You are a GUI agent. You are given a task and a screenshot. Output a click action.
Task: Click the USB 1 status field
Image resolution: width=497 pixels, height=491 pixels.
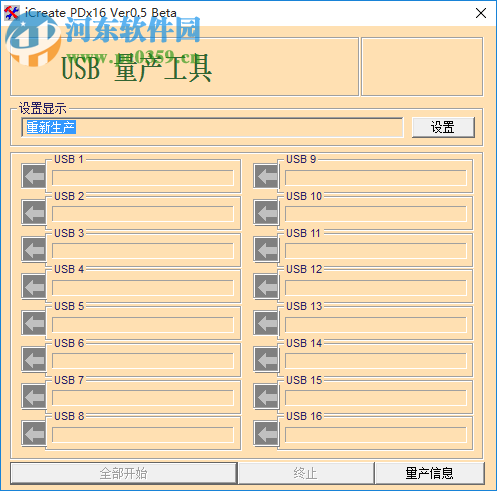coord(143,178)
